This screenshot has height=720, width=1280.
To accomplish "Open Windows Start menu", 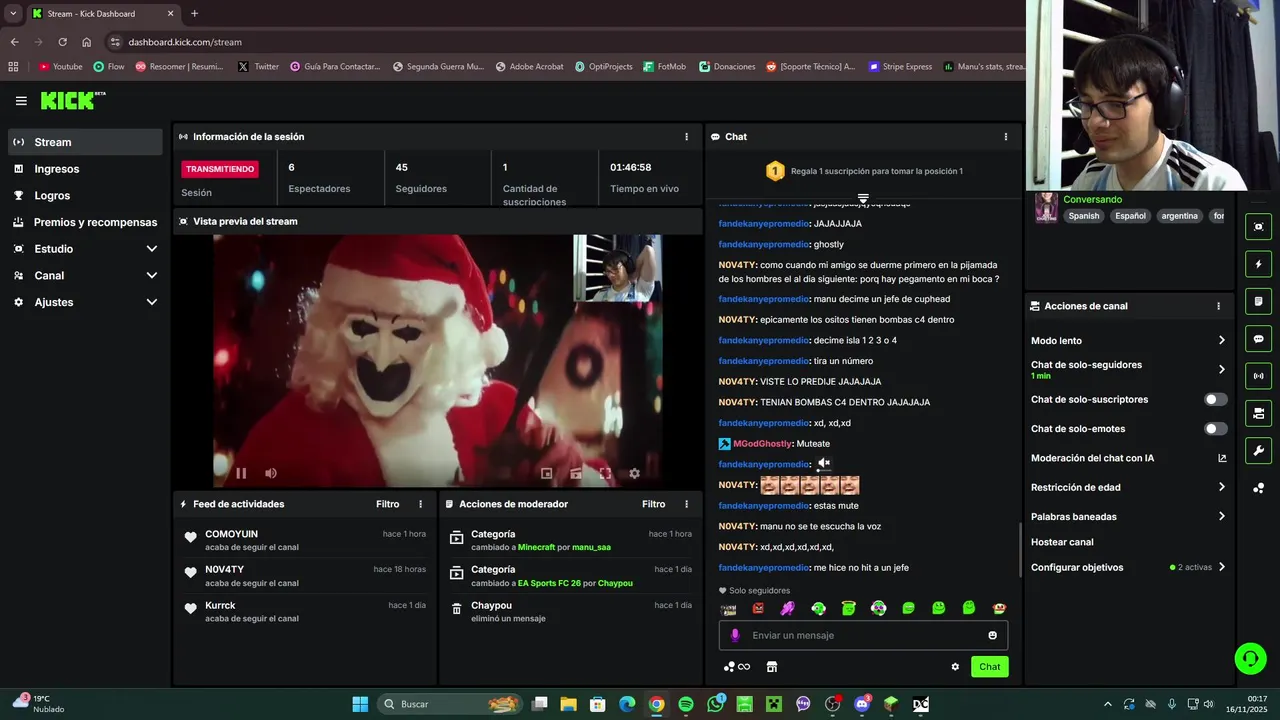I will pos(360,704).
